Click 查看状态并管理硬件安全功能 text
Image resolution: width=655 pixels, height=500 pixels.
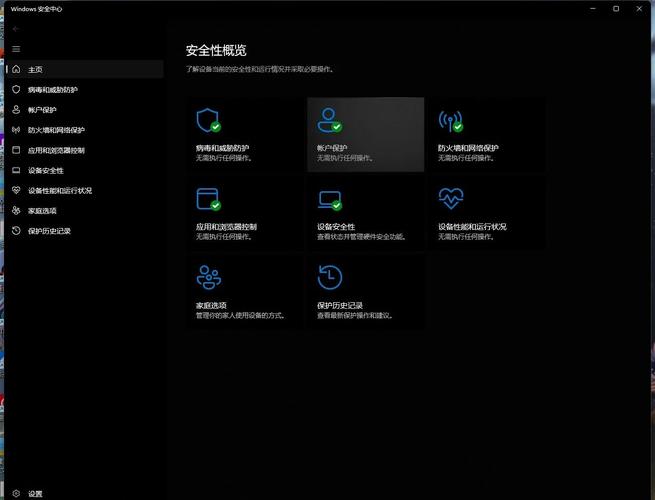coord(361,236)
